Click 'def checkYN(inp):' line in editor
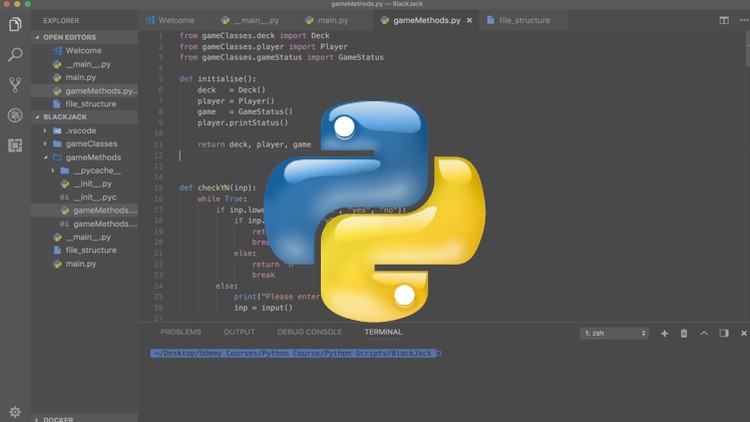Screen dimensions: 750x422 (218, 188)
